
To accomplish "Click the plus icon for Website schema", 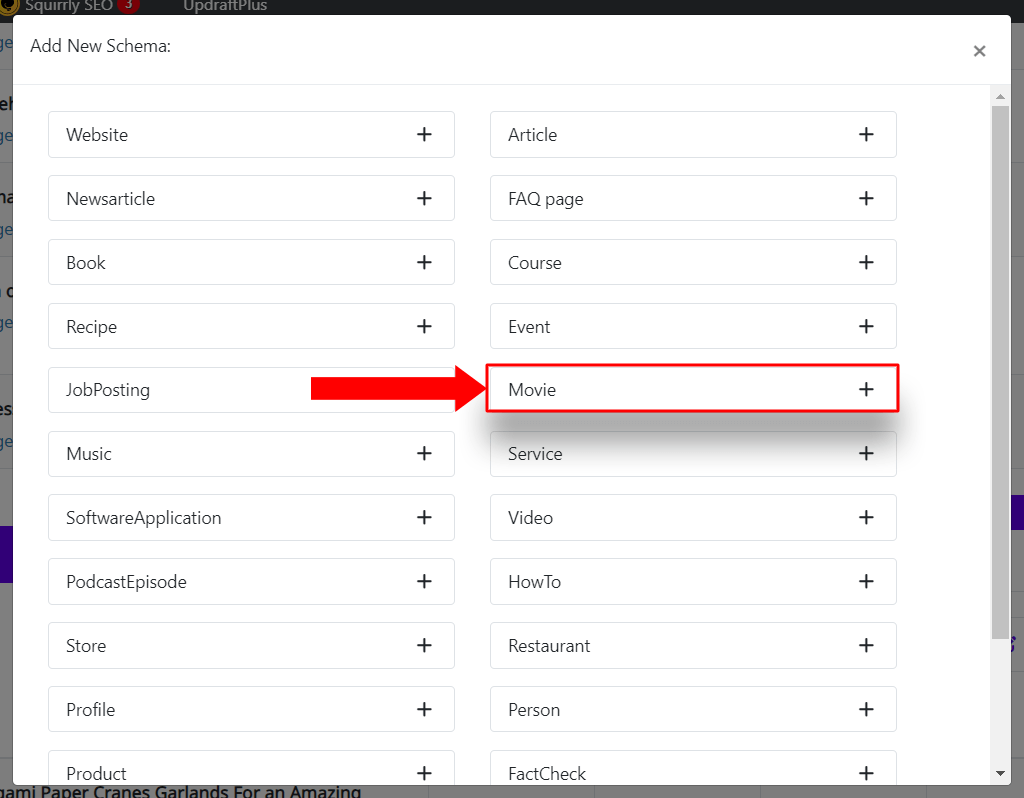I will tap(424, 135).
